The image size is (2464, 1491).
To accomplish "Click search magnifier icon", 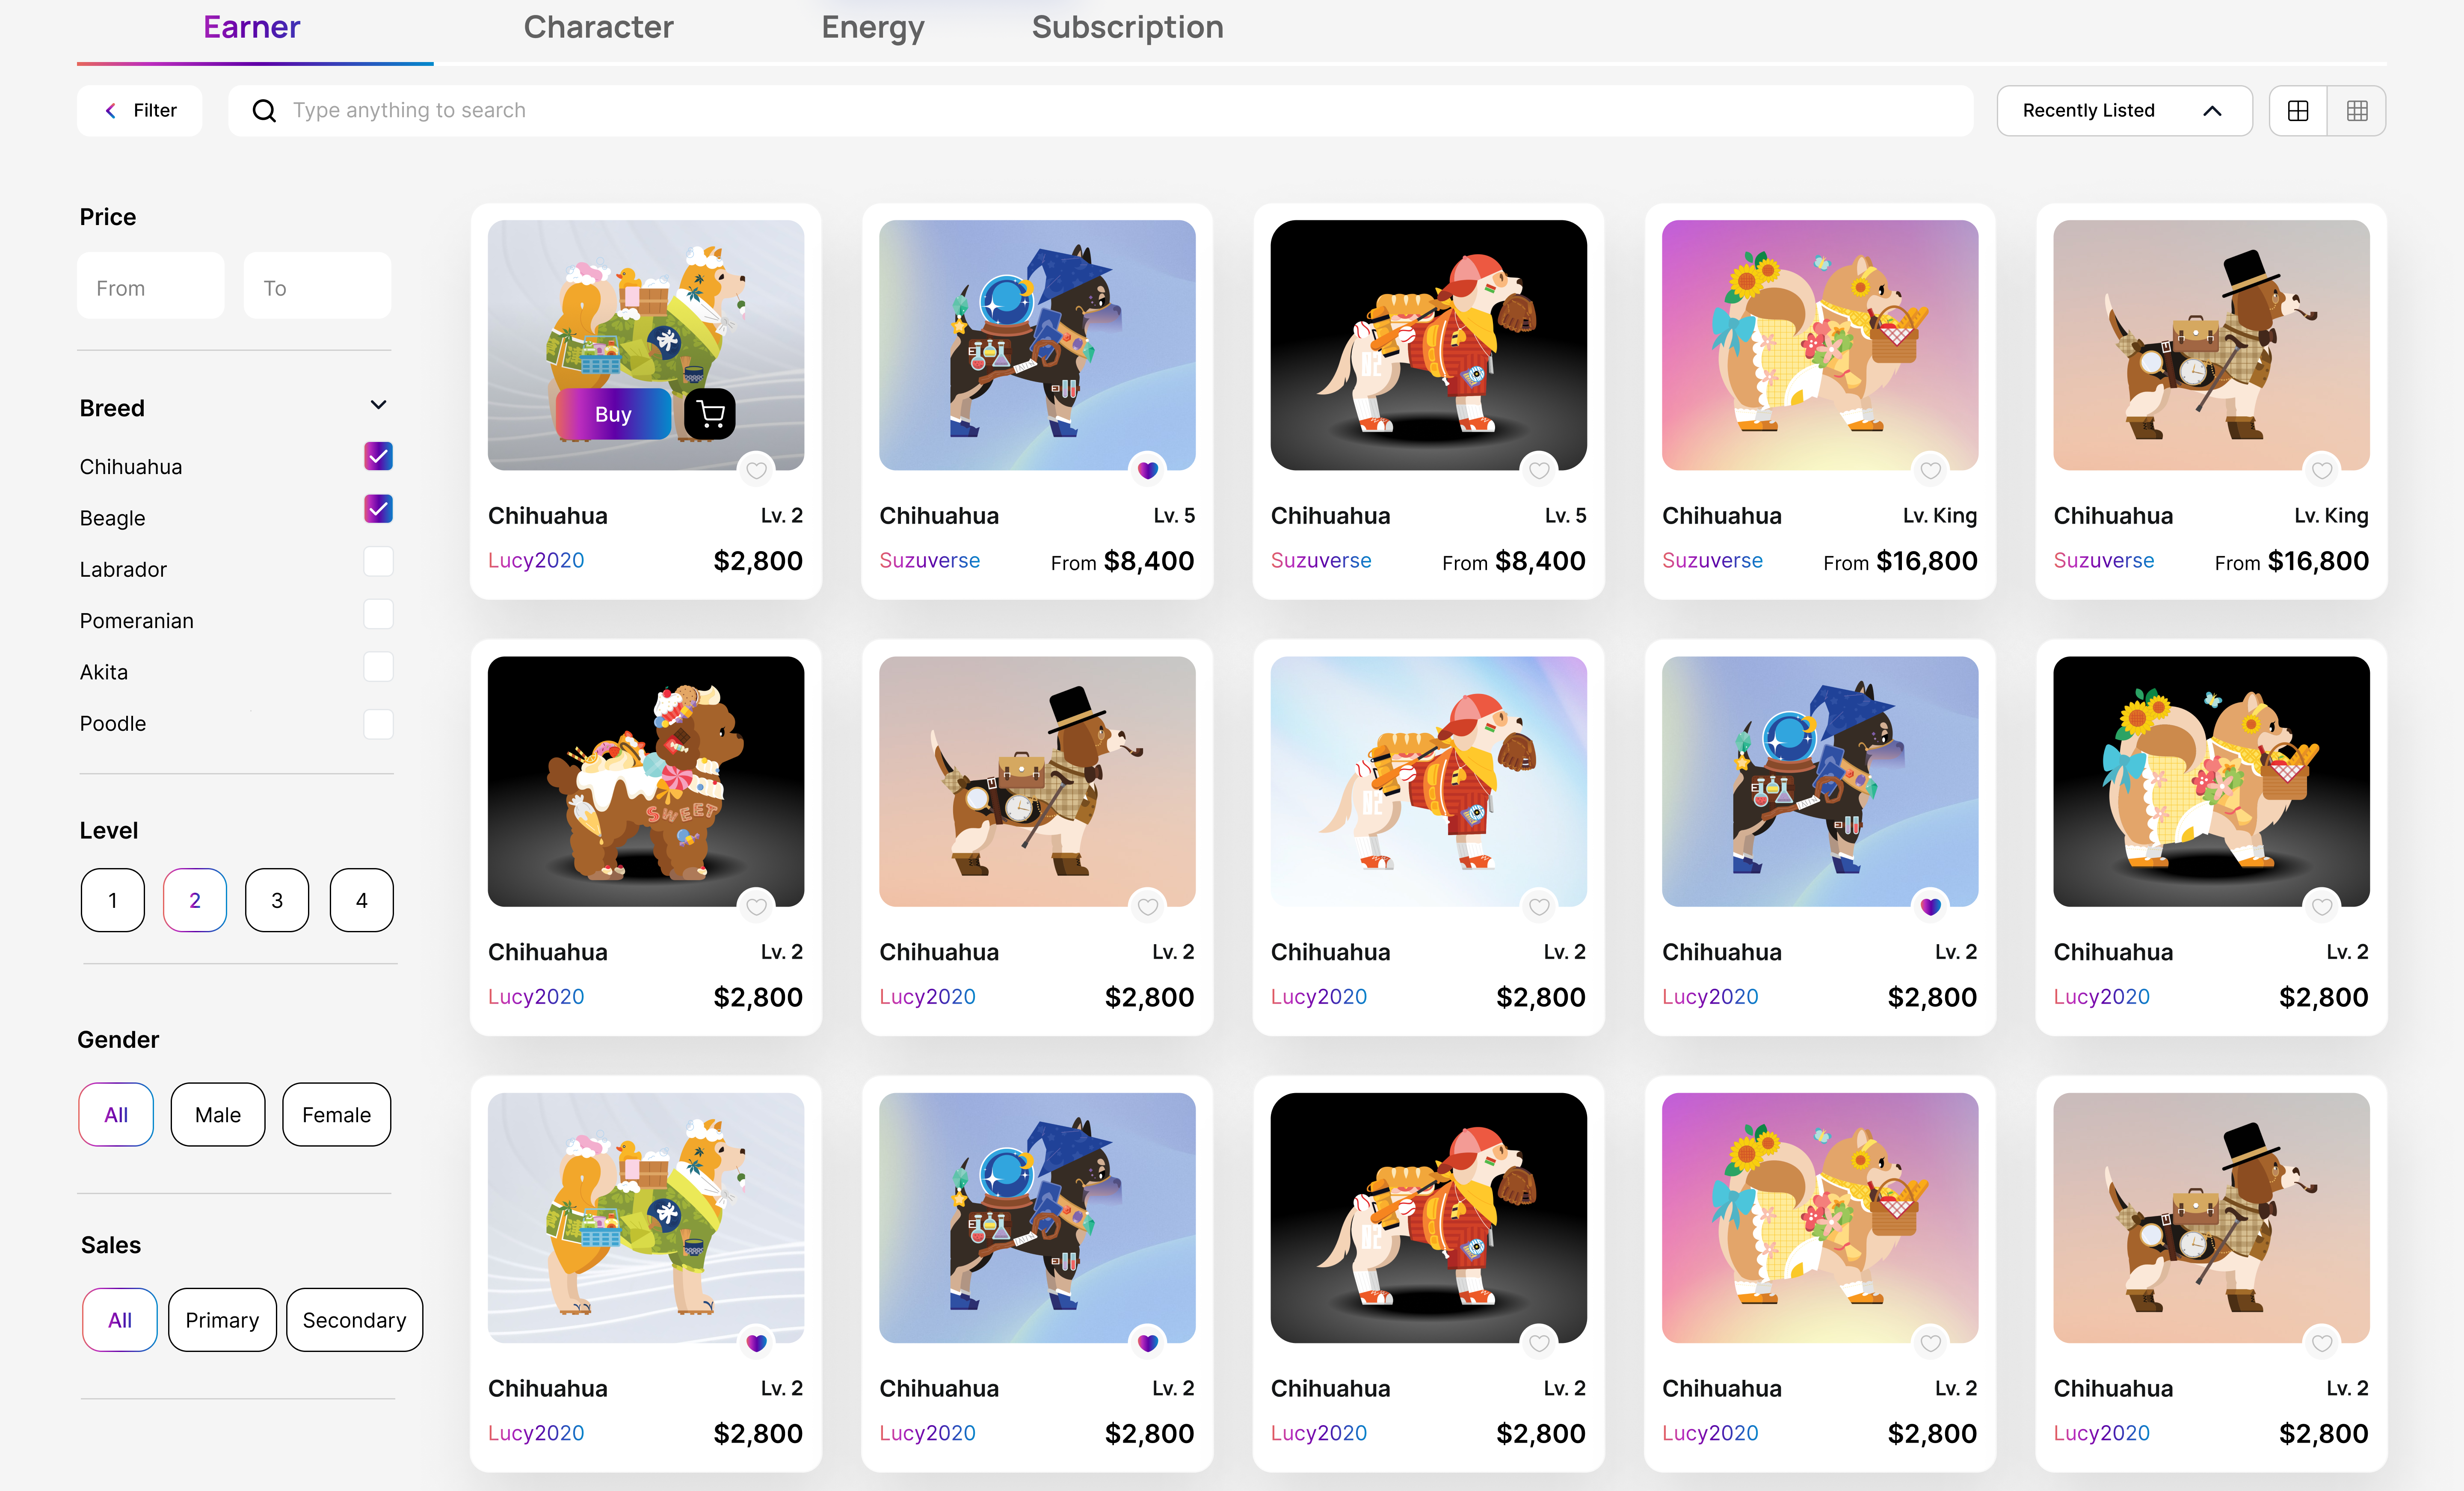I will (264, 110).
